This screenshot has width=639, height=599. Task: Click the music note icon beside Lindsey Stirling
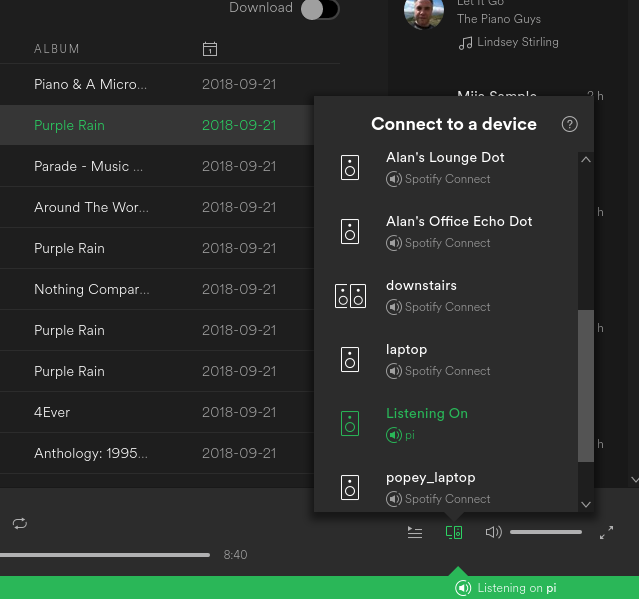click(x=465, y=43)
